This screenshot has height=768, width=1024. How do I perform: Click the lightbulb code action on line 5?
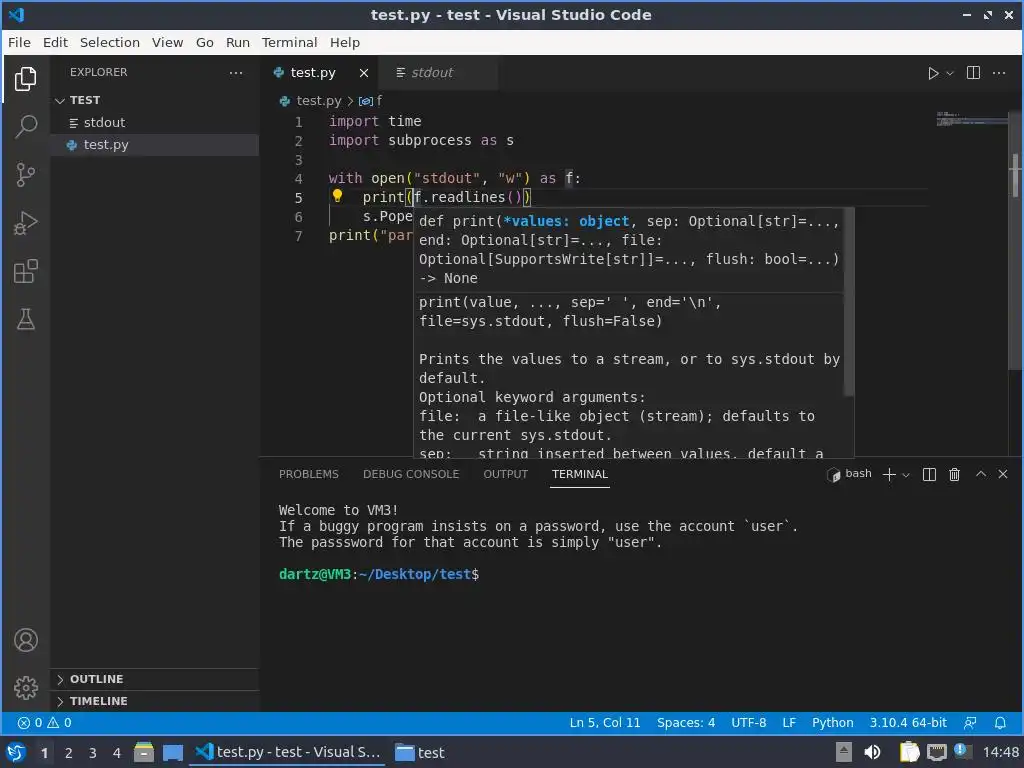click(337, 195)
